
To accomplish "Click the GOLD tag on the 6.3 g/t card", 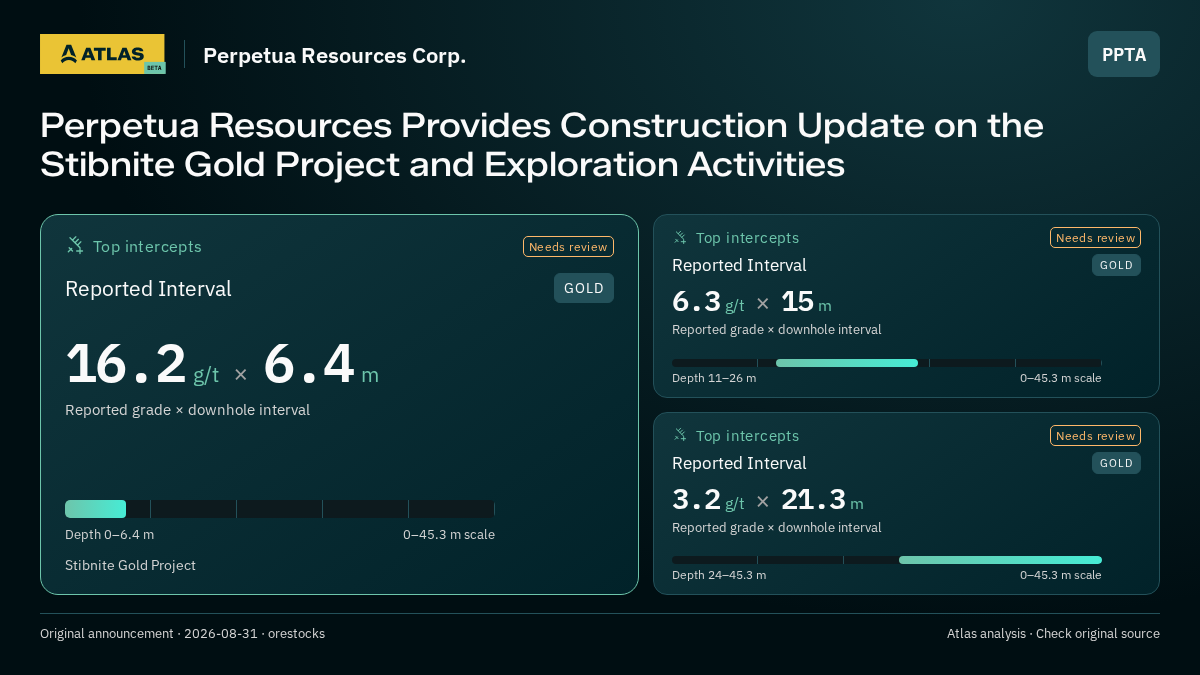I will 1116,265.
